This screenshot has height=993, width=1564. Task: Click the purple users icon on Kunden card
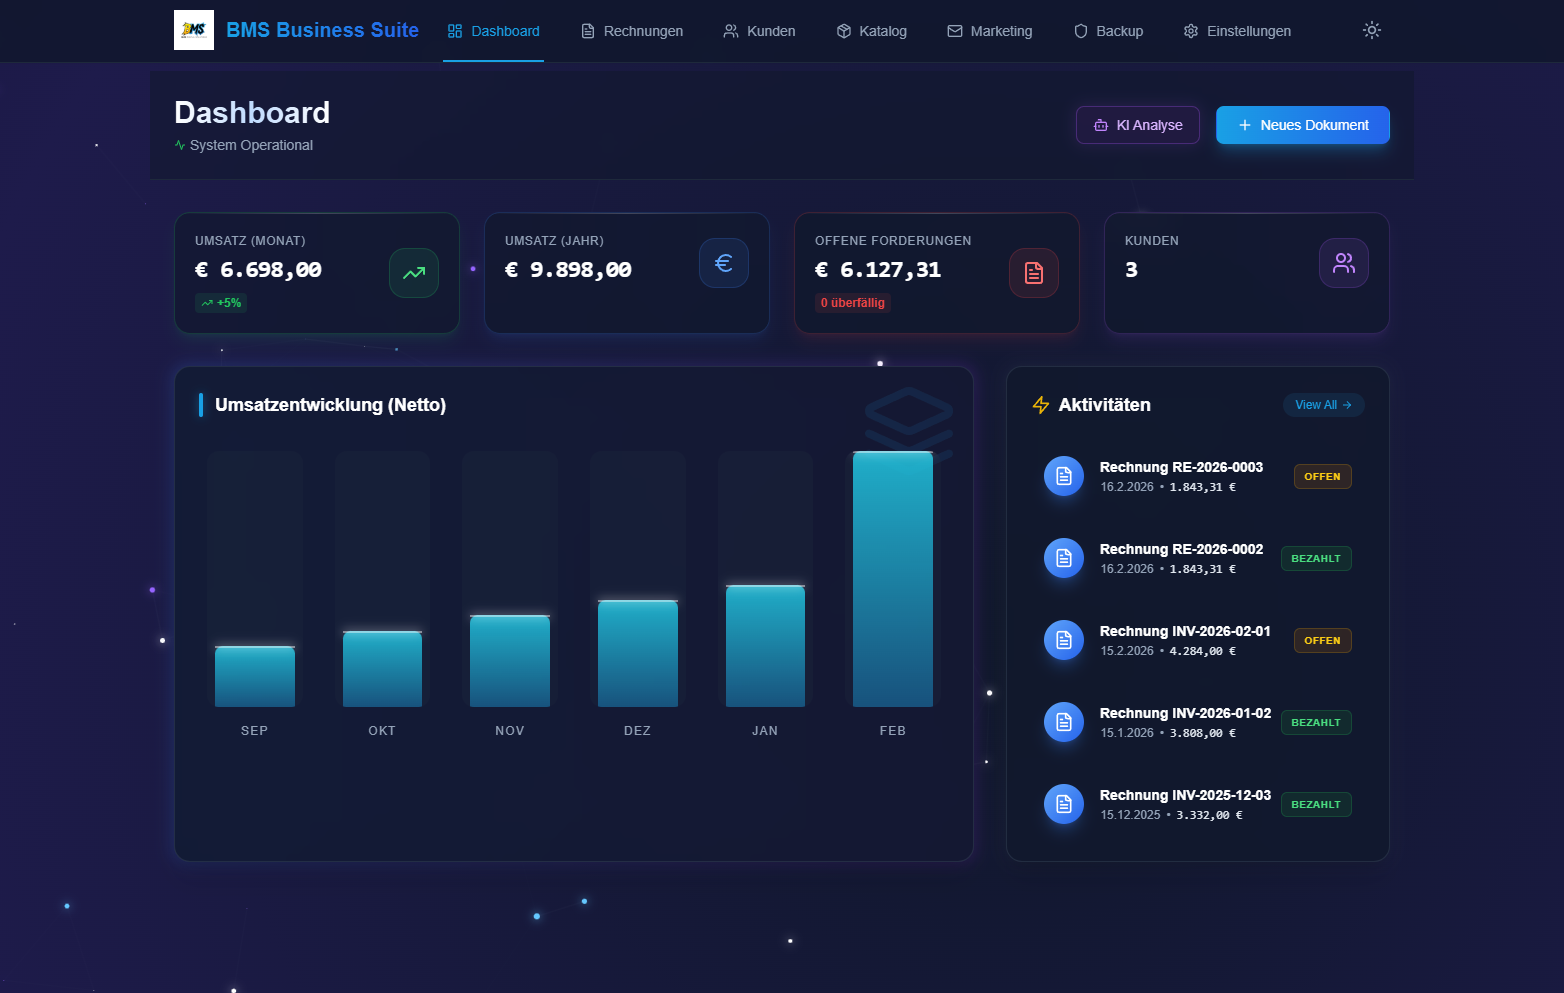pyautogui.click(x=1344, y=263)
